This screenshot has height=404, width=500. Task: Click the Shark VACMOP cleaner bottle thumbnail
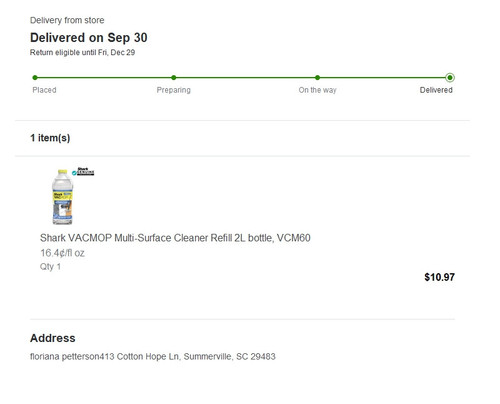[x=62, y=197]
